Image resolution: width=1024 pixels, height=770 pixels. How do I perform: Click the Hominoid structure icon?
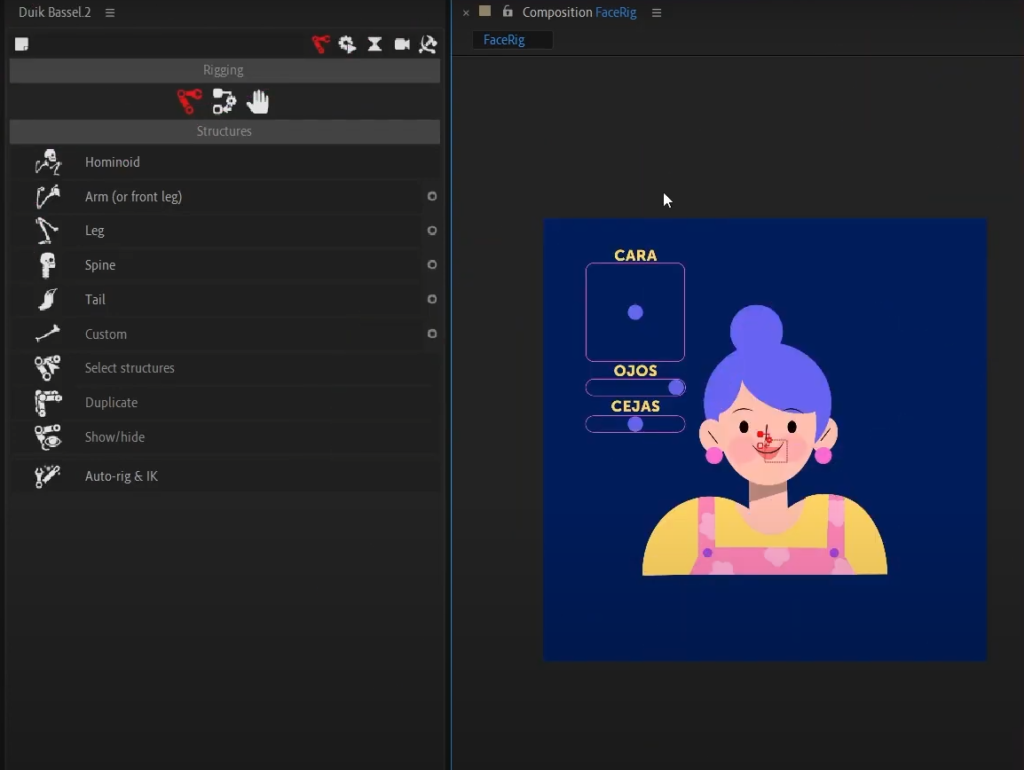47,161
